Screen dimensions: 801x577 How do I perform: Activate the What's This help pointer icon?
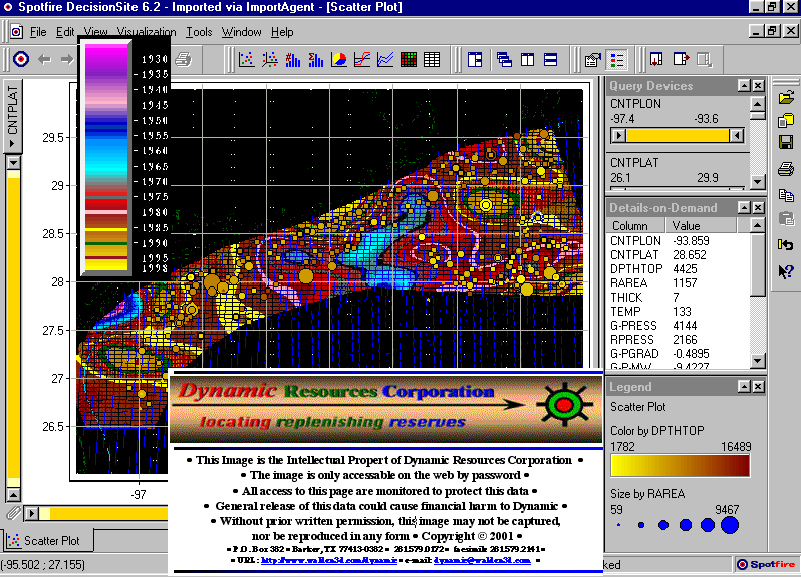tap(786, 270)
